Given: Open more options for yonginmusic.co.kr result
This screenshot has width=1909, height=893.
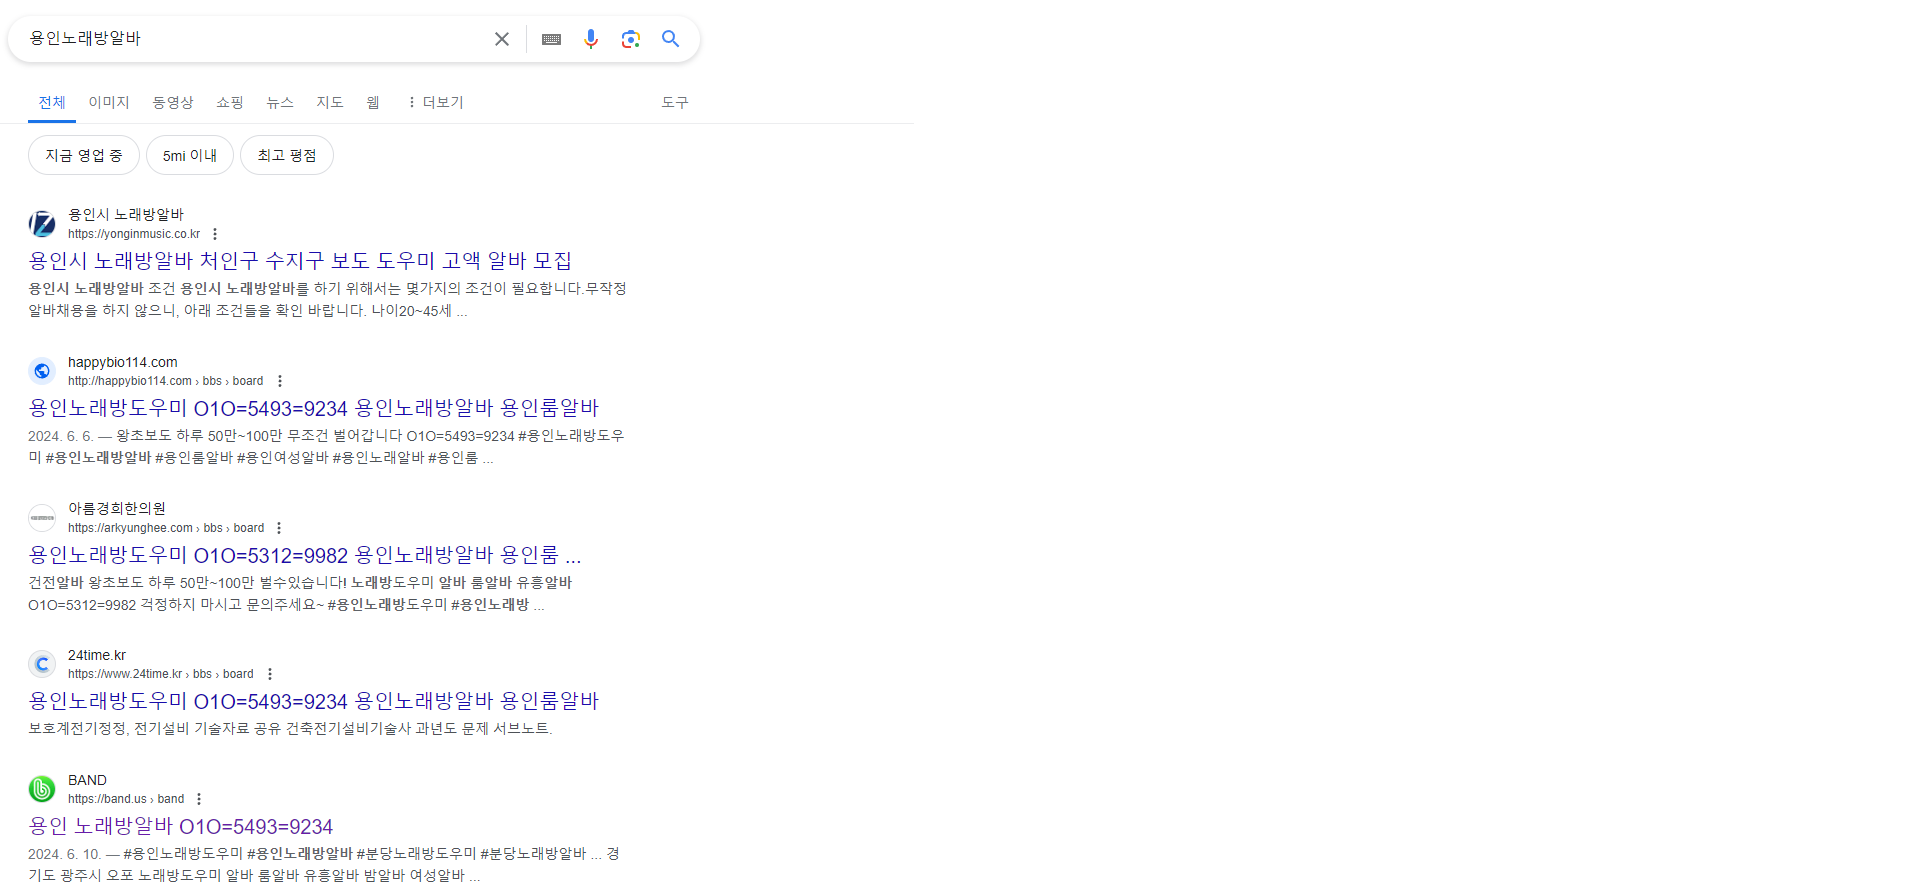Looking at the screenshot, I should (215, 234).
